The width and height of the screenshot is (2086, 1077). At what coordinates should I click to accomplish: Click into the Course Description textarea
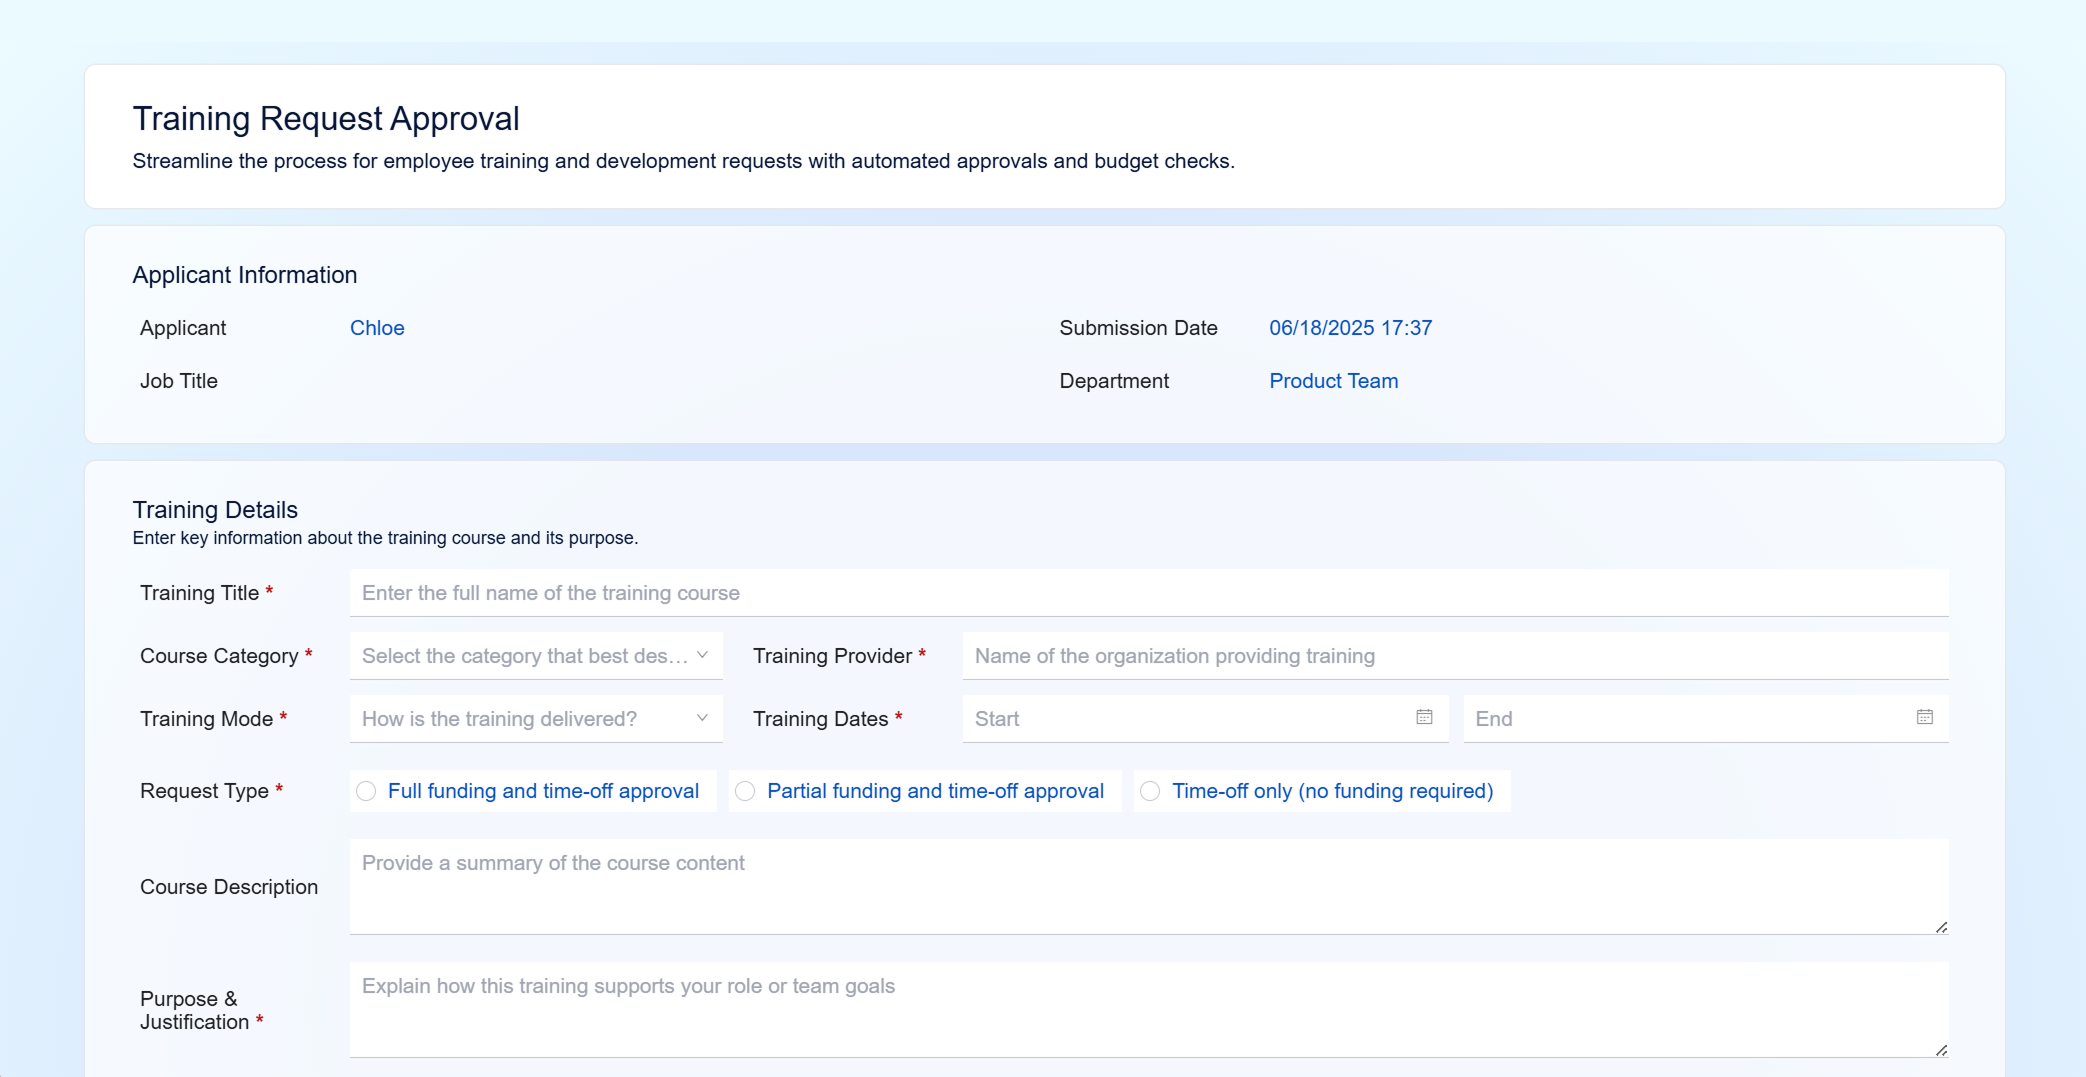pos(1149,887)
